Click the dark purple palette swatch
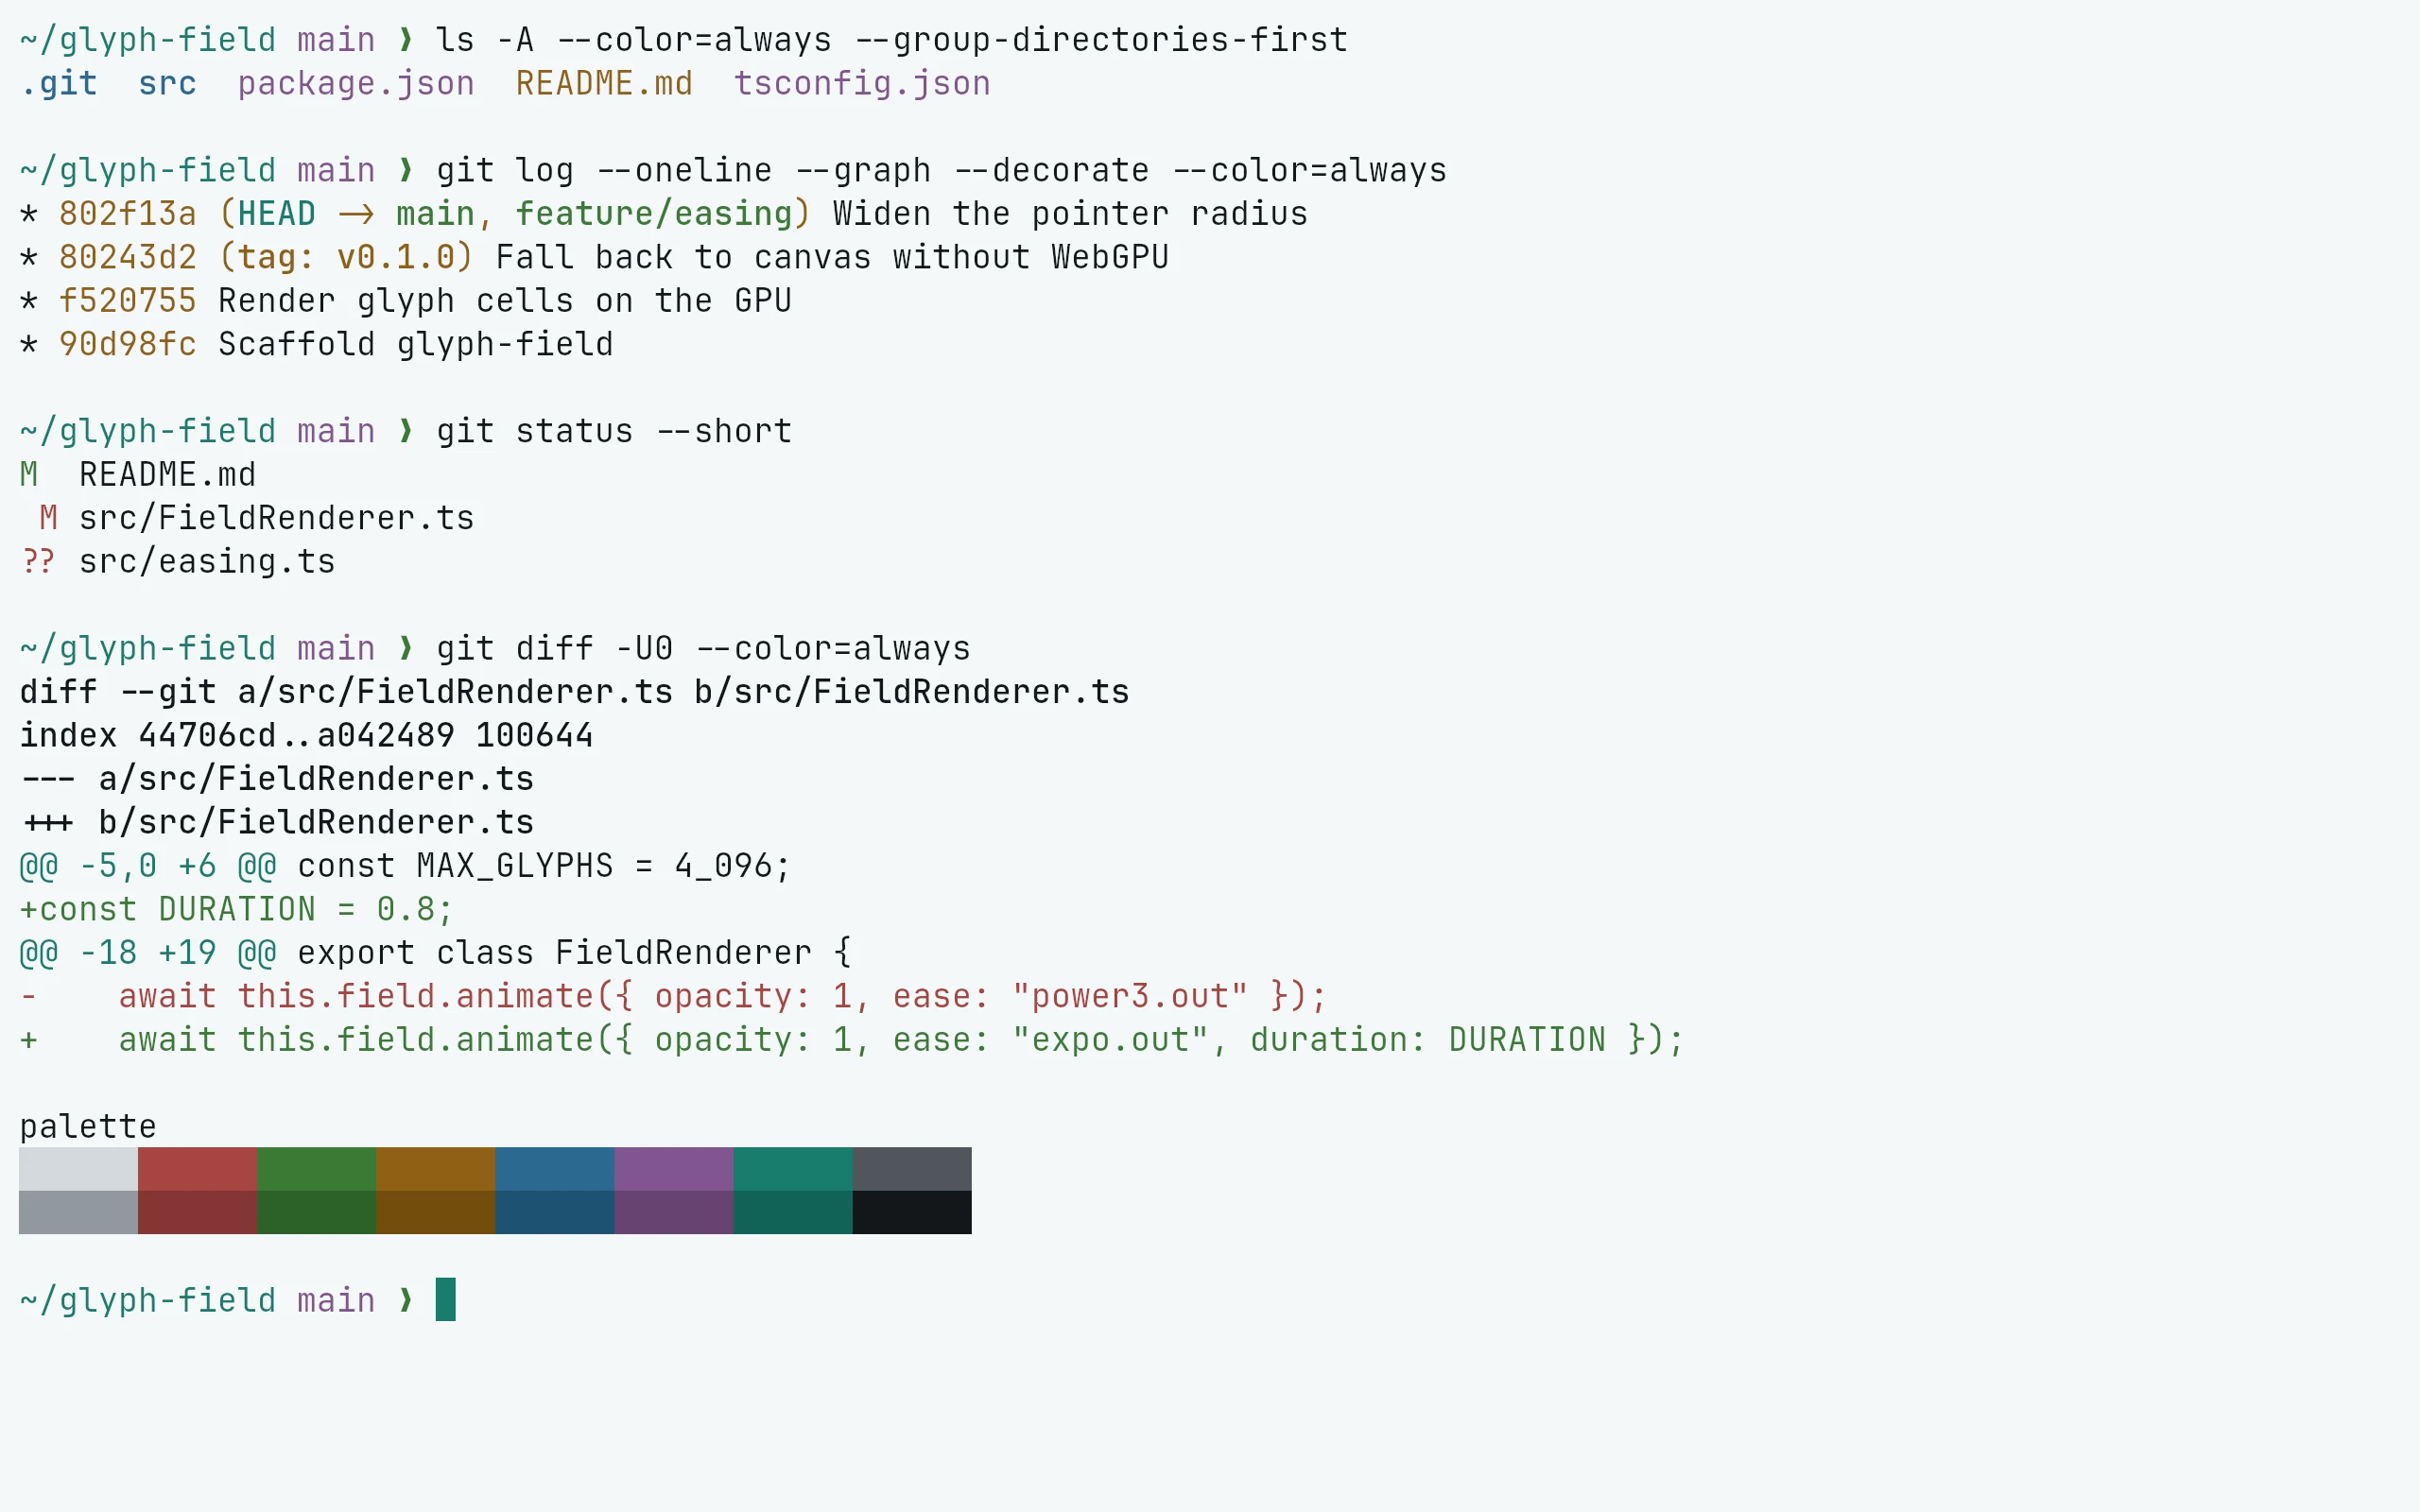This screenshot has height=1512, width=2420. (x=673, y=1212)
